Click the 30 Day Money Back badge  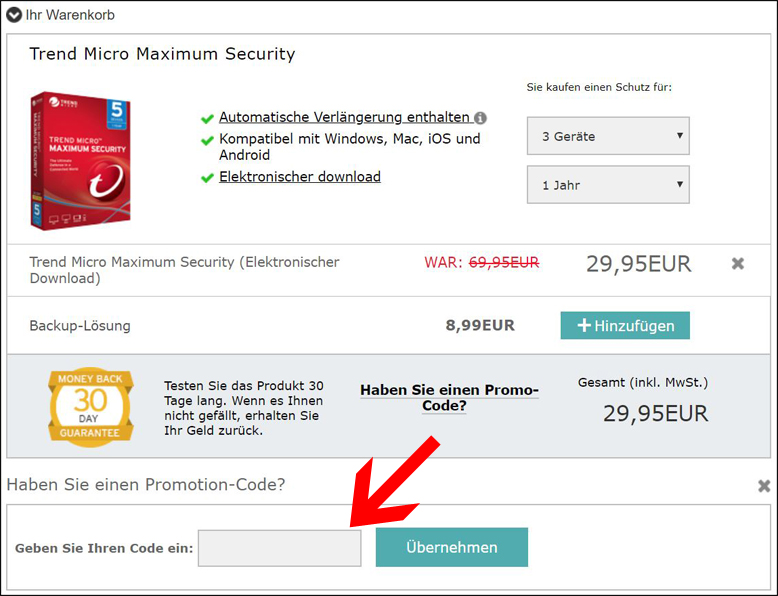(90, 407)
